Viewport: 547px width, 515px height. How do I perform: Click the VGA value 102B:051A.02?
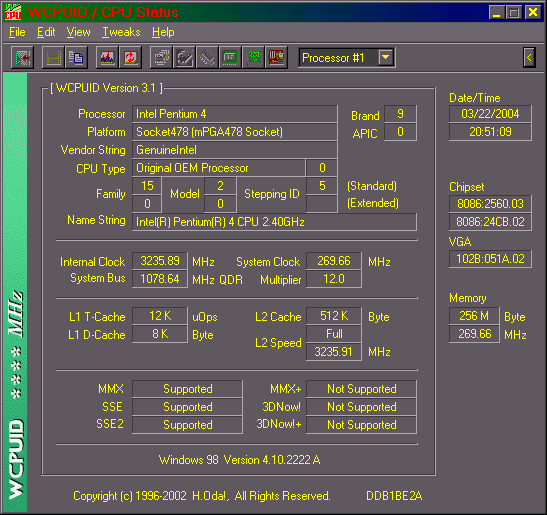tap(490, 259)
